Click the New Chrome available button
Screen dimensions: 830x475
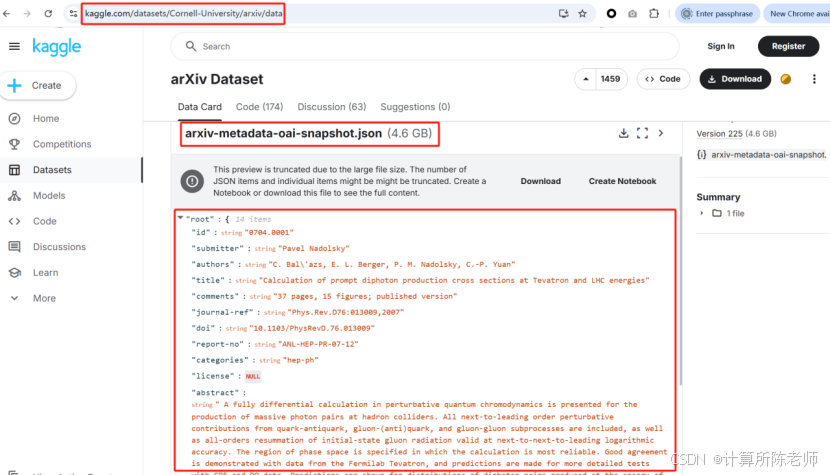point(797,14)
